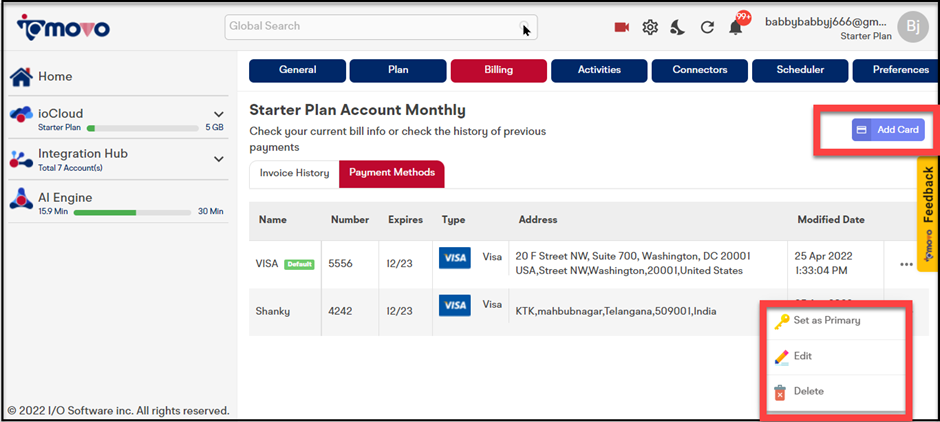Image resolution: width=940 pixels, height=422 pixels.
Task: Click the Name column header
Action: (x=273, y=220)
